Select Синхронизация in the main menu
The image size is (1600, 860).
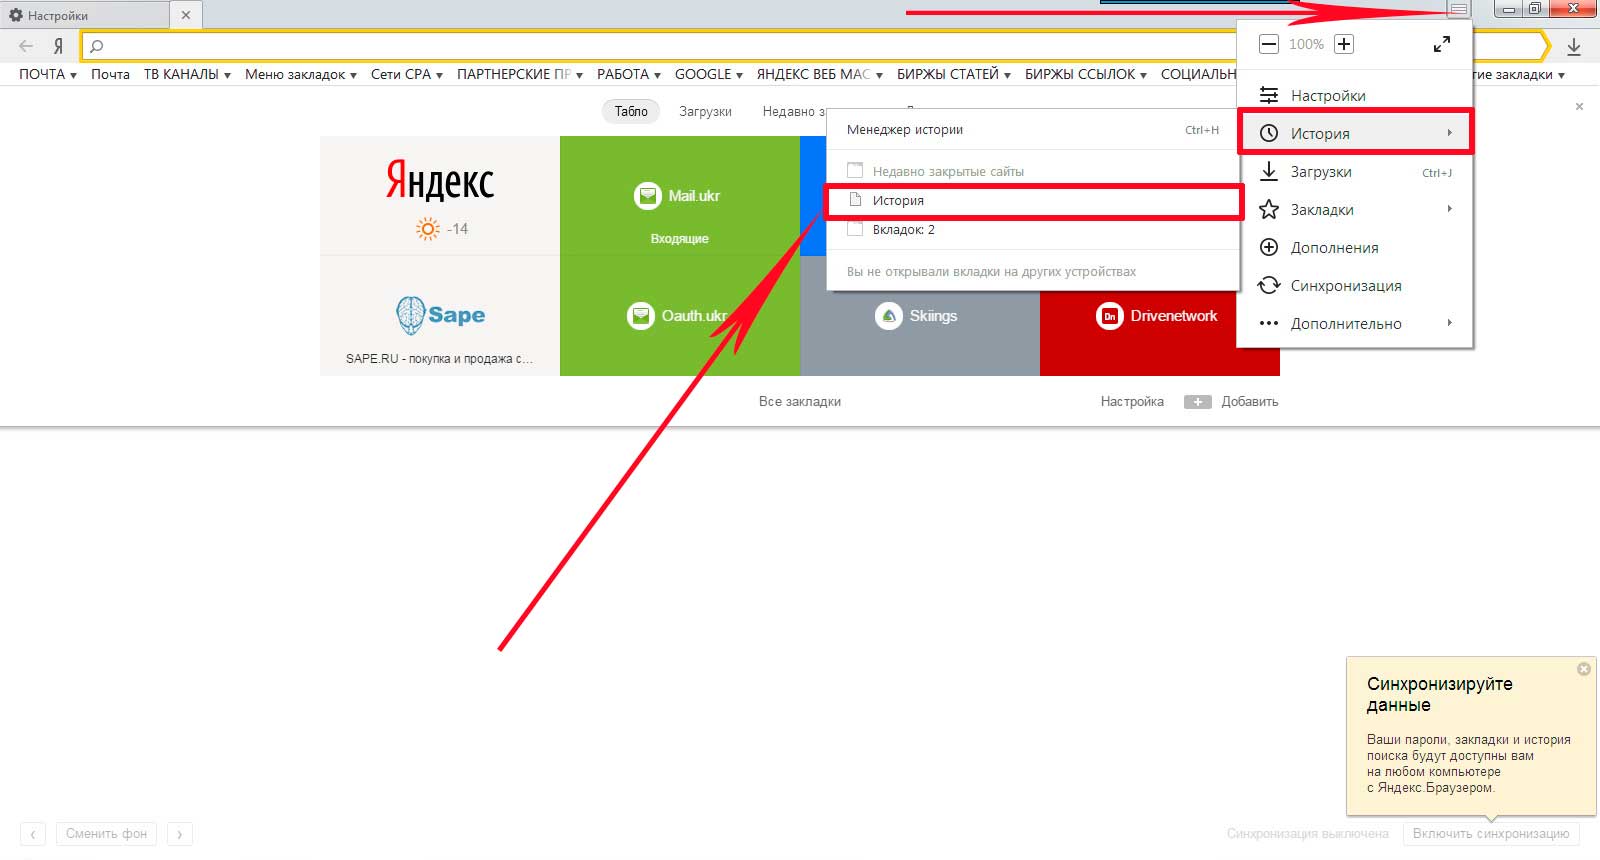[x=1355, y=285]
